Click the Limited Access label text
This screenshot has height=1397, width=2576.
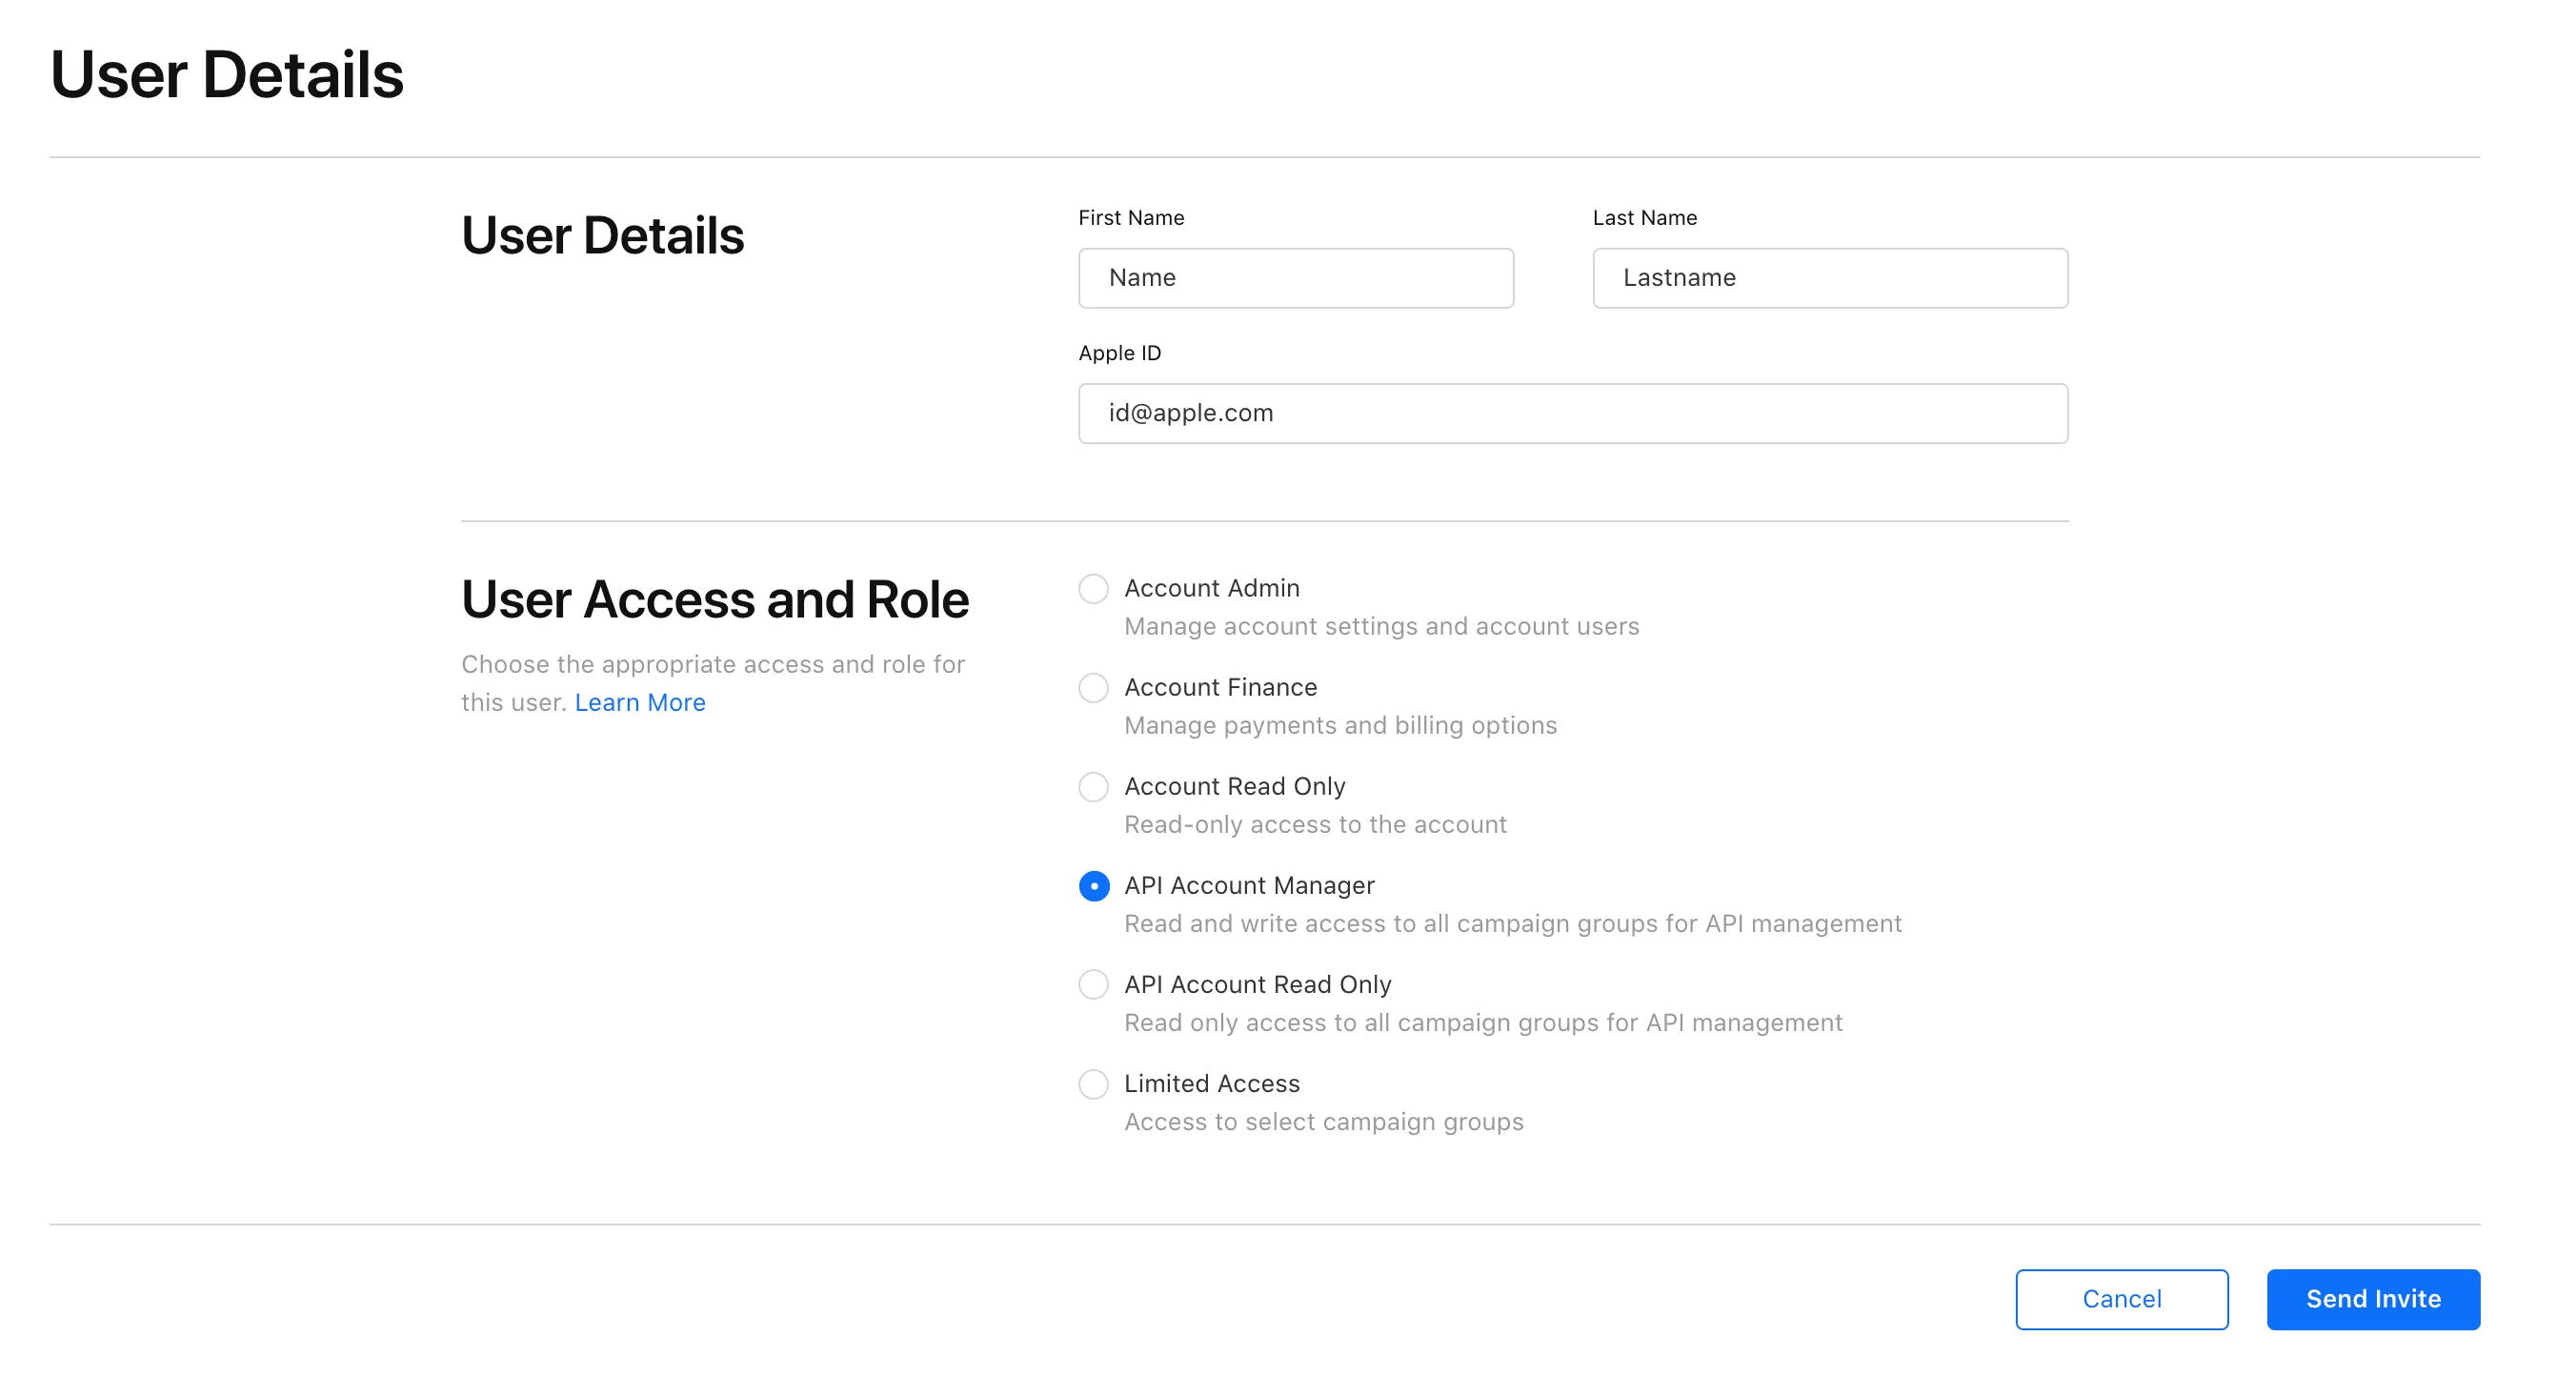1211,1083
